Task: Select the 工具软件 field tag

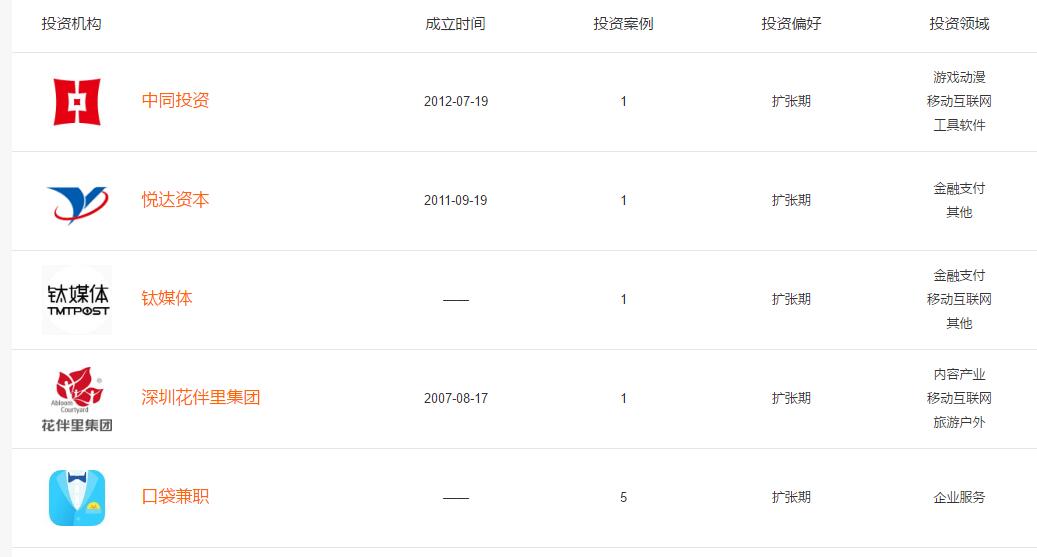Action: point(959,125)
